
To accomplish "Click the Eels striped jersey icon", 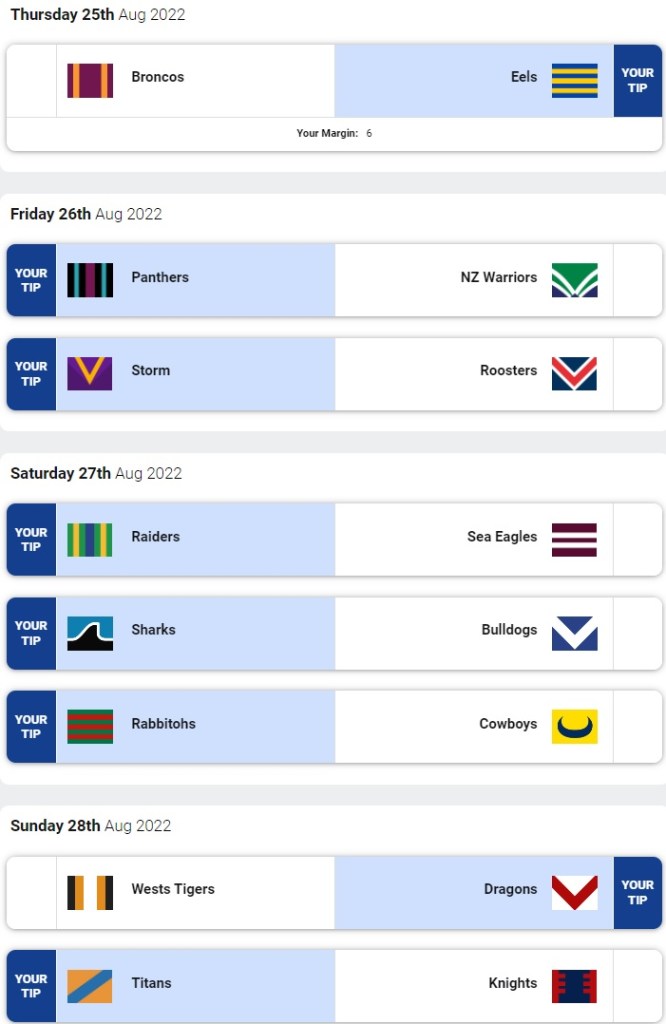I will tap(574, 80).
